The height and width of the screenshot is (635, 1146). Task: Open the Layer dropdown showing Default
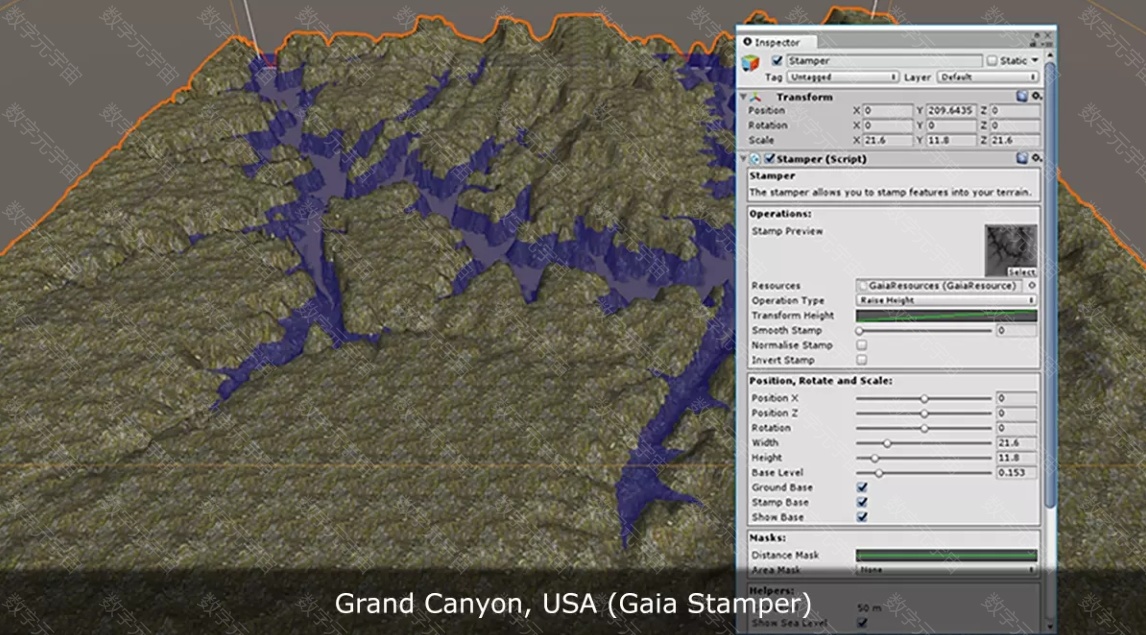pyautogui.click(x=987, y=77)
